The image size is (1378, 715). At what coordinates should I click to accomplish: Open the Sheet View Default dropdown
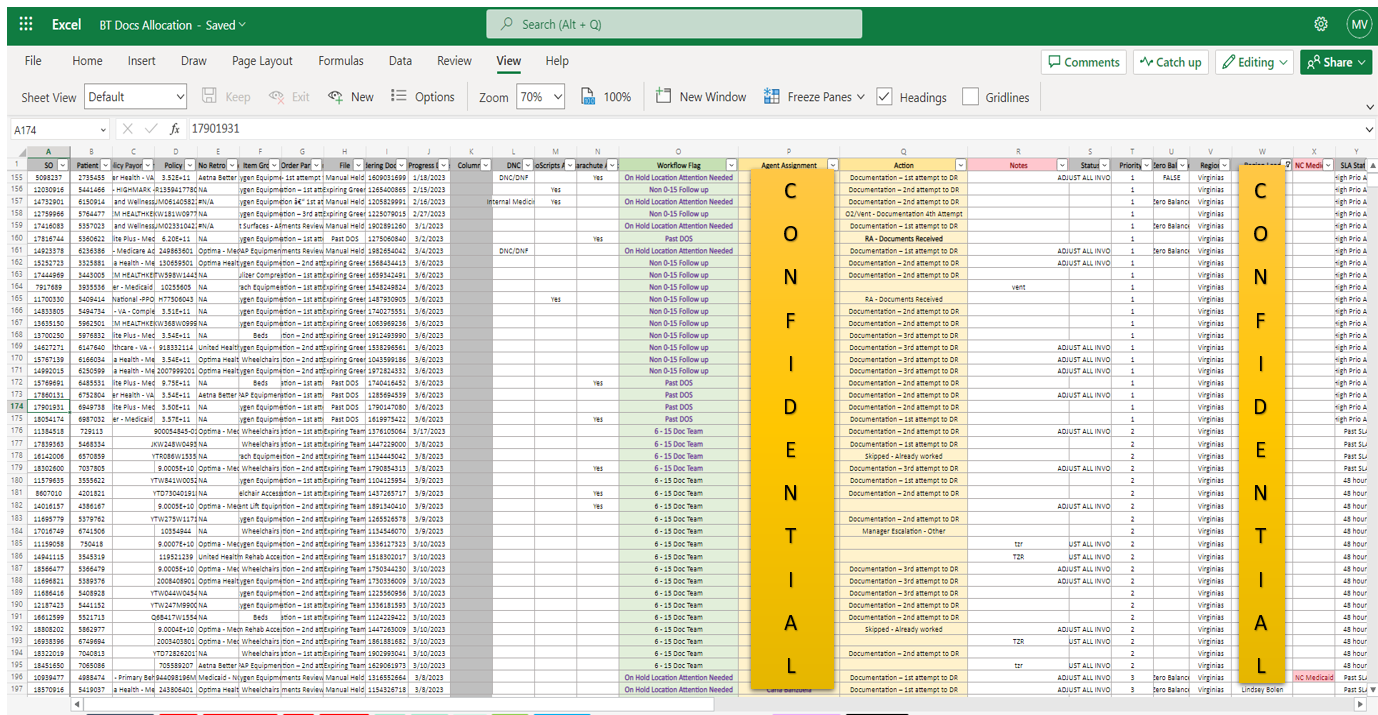[x=136, y=97]
